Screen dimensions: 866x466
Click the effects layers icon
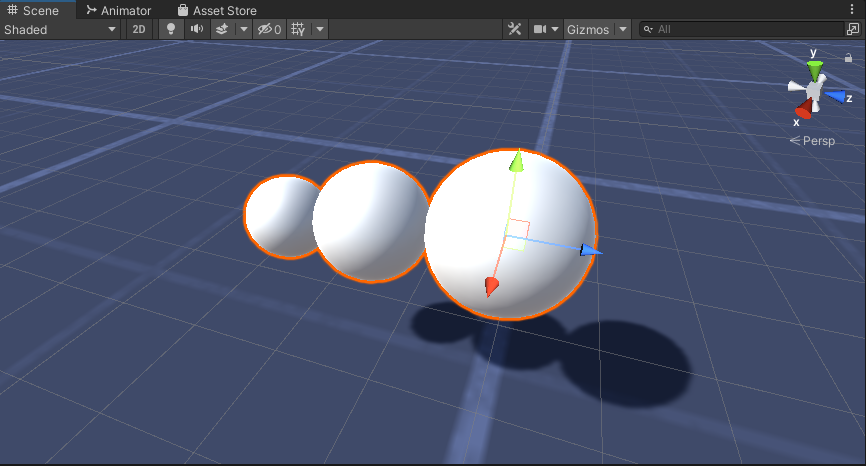[222, 29]
